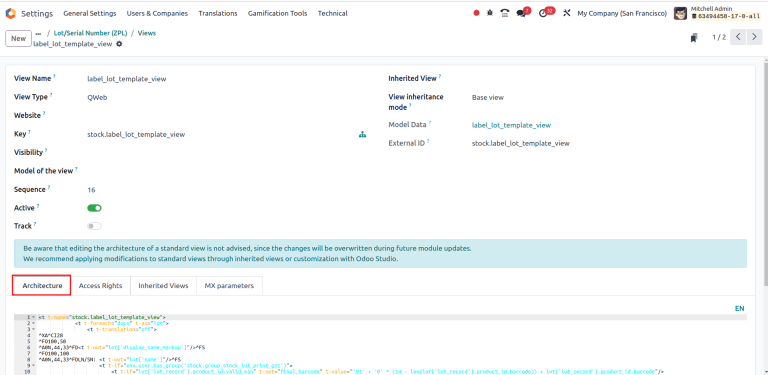Go to Lot/Serial Number (ZPL) breadcrumb
This screenshot has height=375, width=768.
coord(90,33)
